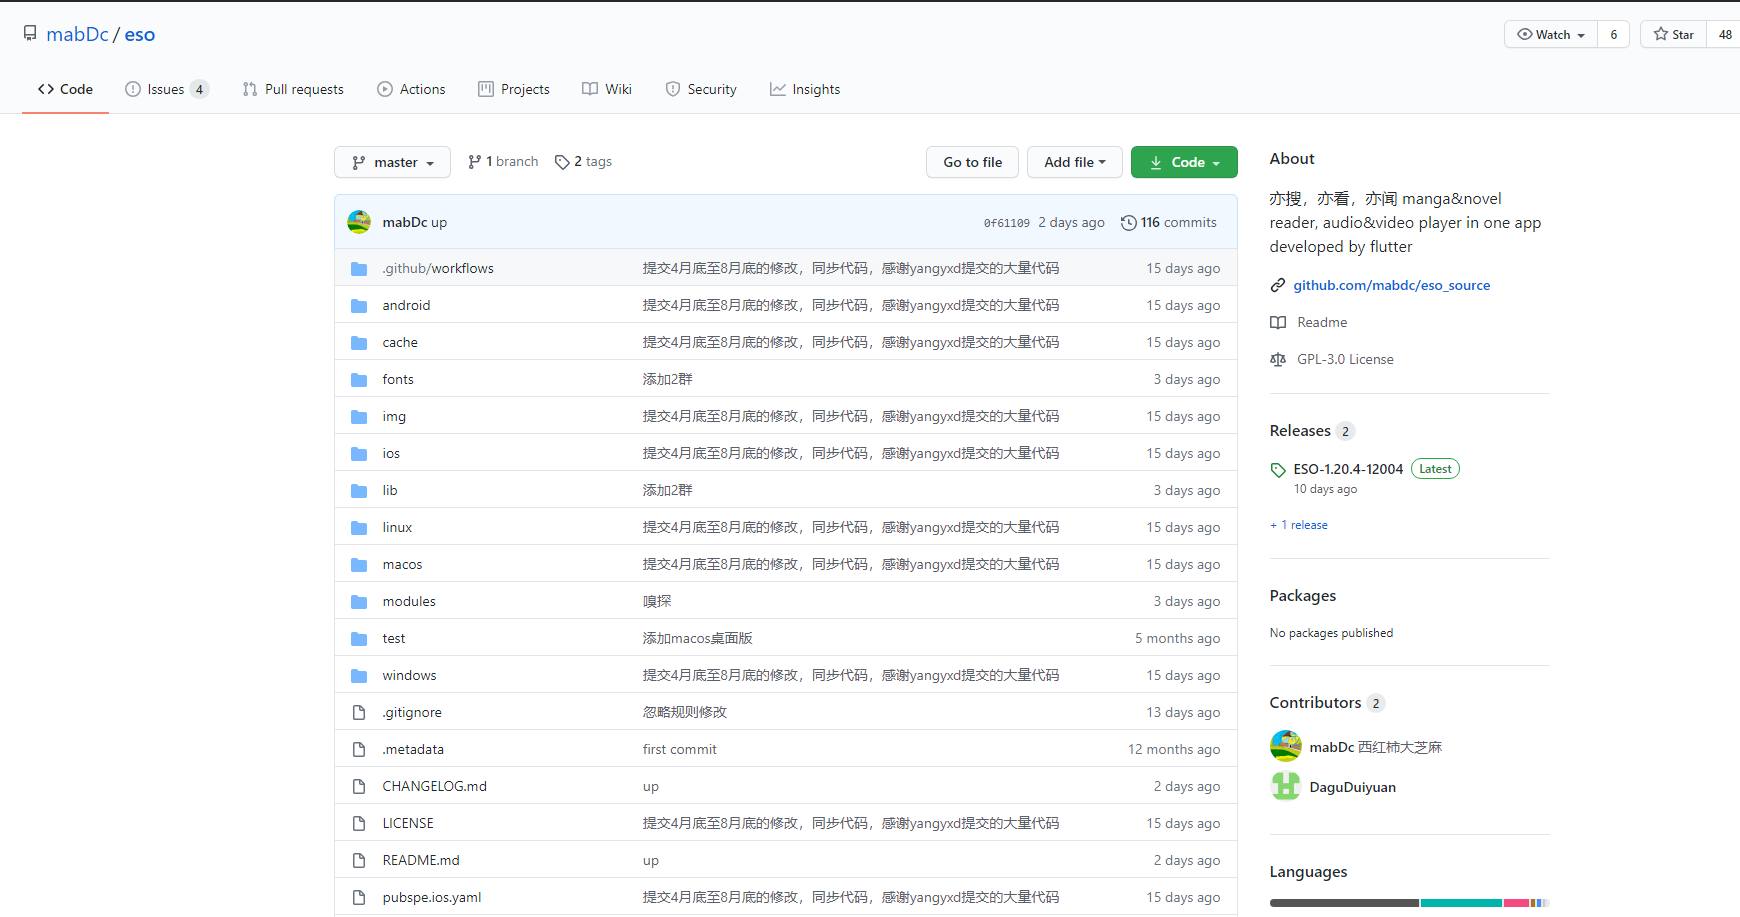Click the .gitignore file icon

(359, 712)
